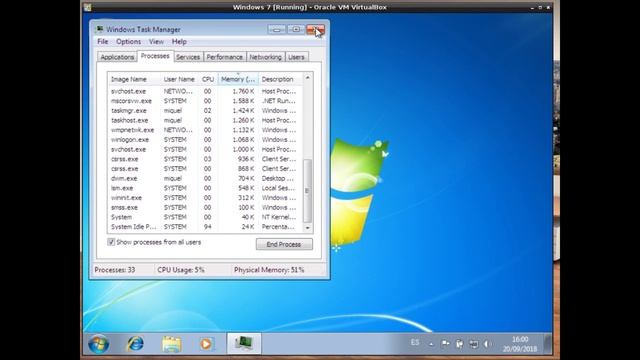Maximize the Task Manager window
The image size is (640, 360).
[296, 29]
